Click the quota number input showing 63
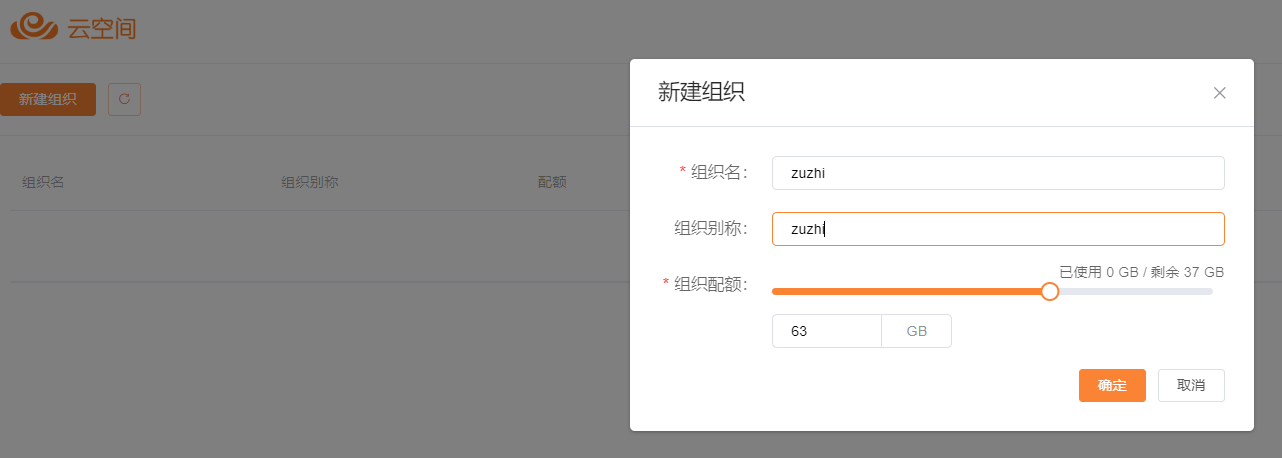The image size is (1282, 458). pyautogui.click(x=826, y=331)
